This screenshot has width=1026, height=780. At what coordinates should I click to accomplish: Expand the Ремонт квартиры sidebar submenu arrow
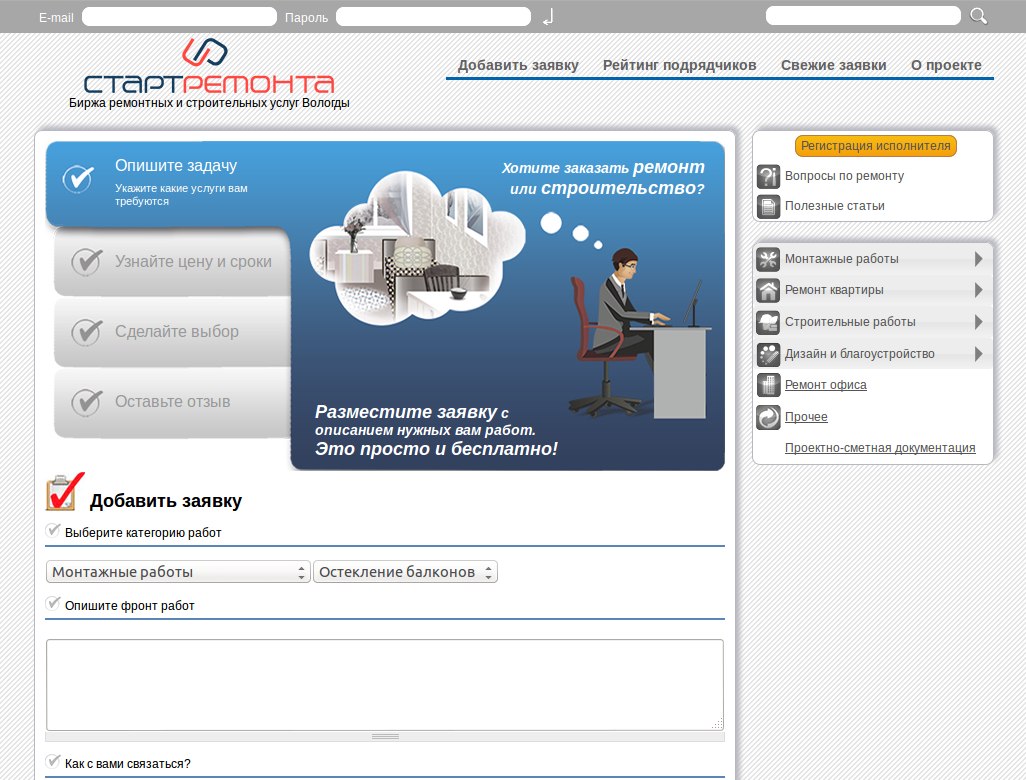point(978,291)
